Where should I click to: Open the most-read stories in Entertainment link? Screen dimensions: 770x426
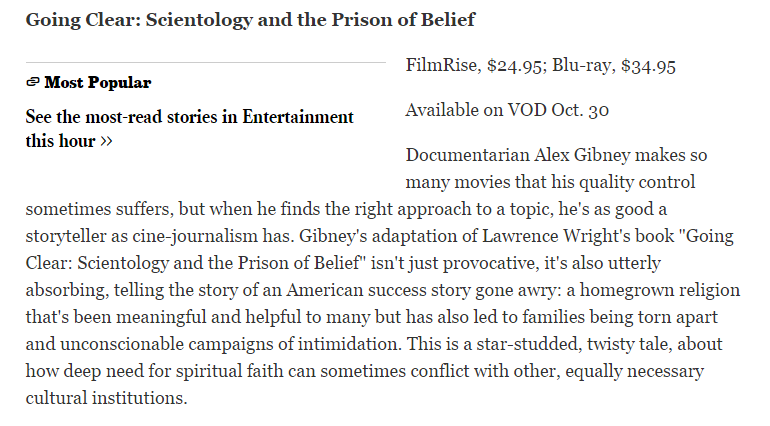click(x=190, y=129)
